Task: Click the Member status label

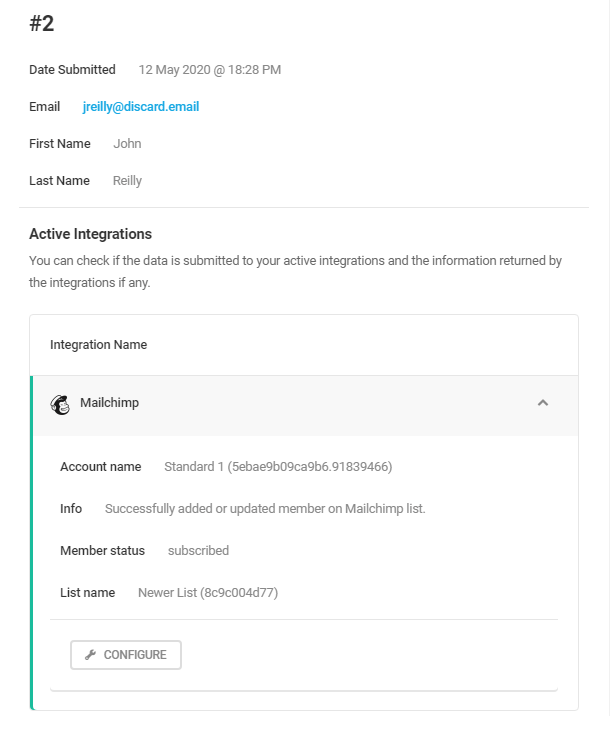Action: [x=102, y=551]
